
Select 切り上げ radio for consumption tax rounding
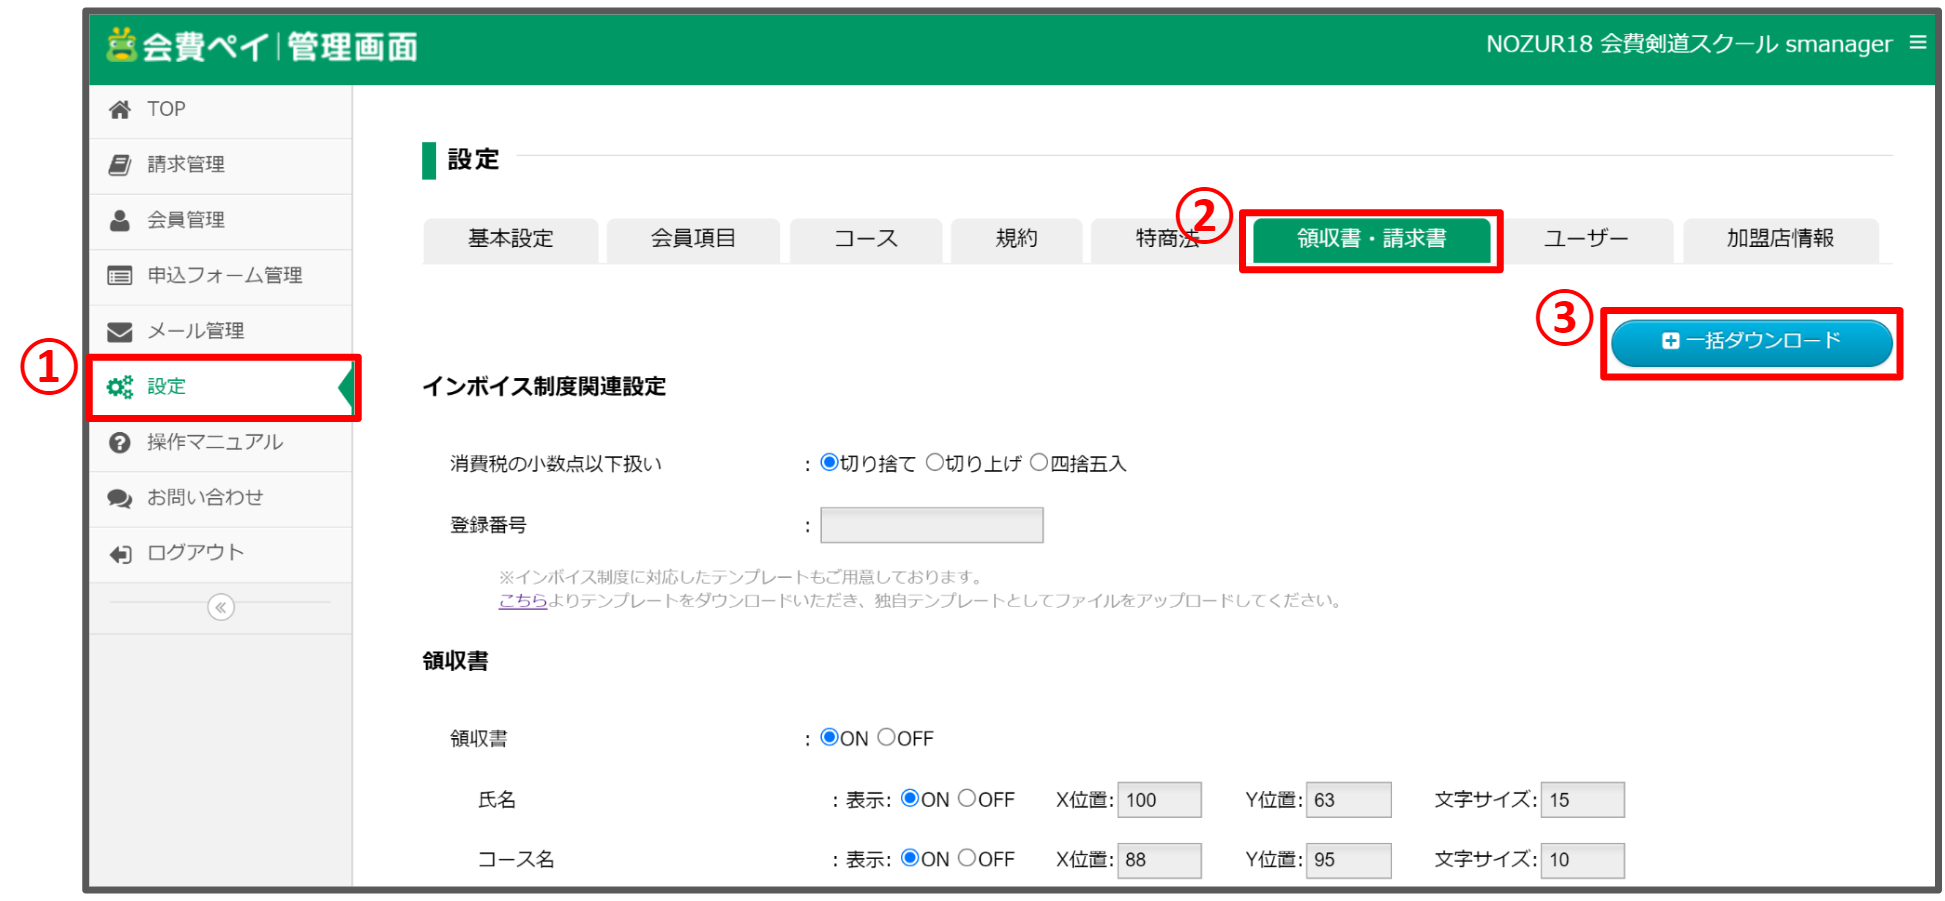click(x=935, y=462)
